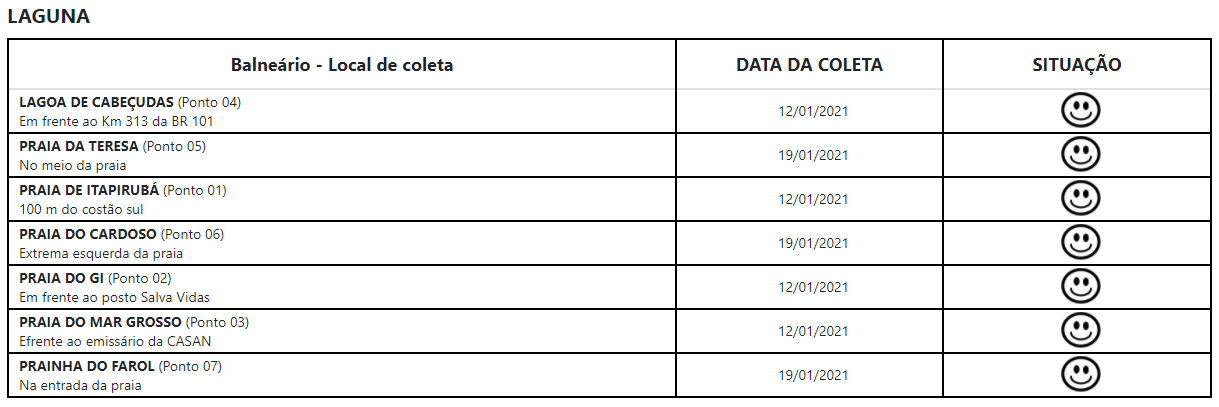Click smiley icon for Praia do Cardoso
The image size is (1219, 407).
(1079, 242)
